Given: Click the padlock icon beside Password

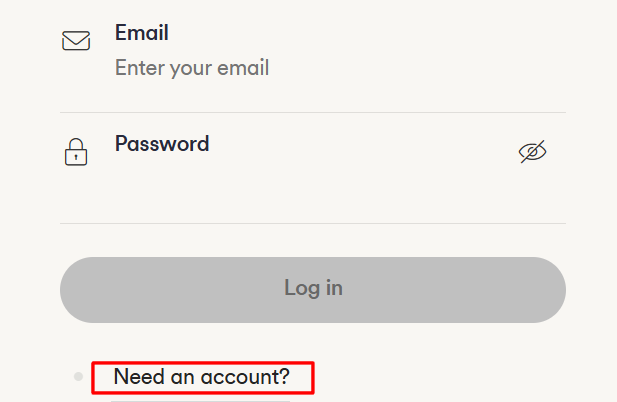Looking at the screenshot, I should 76,152.
